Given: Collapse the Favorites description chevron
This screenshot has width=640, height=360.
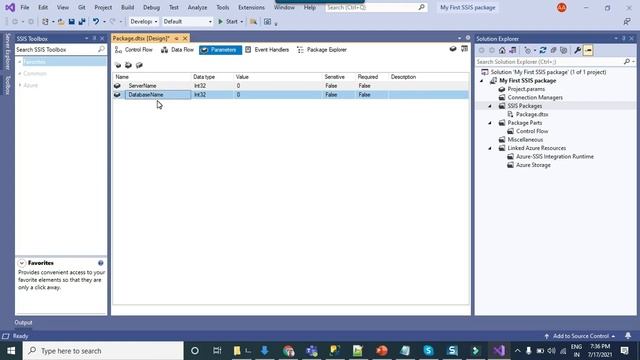Looking at the screenshot, I should point(22,263).
